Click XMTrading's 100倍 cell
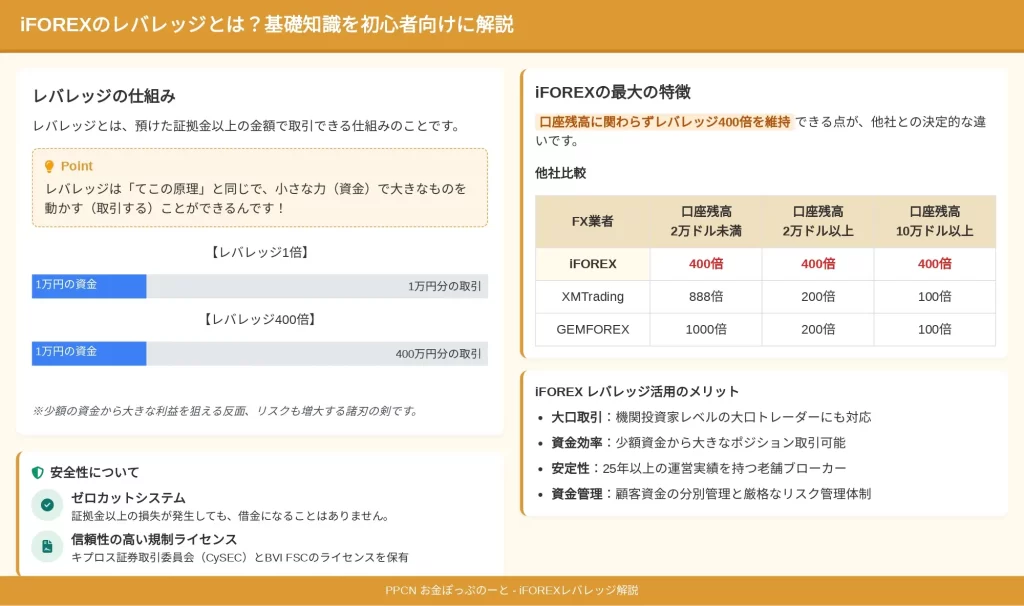Viewport: 1024px width, 606px height. [x=935, y=296]
